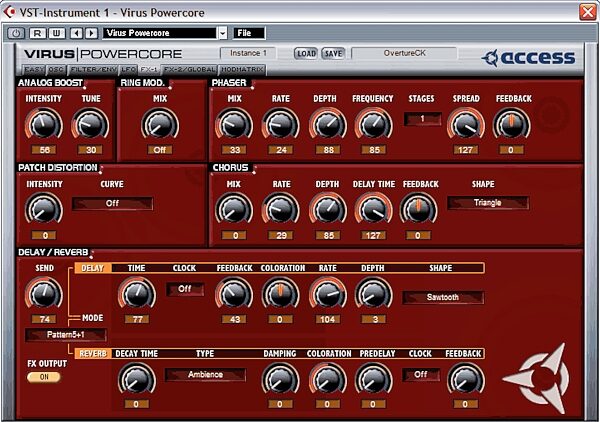Click the Analog Boost Tune knob

(90, 124)
